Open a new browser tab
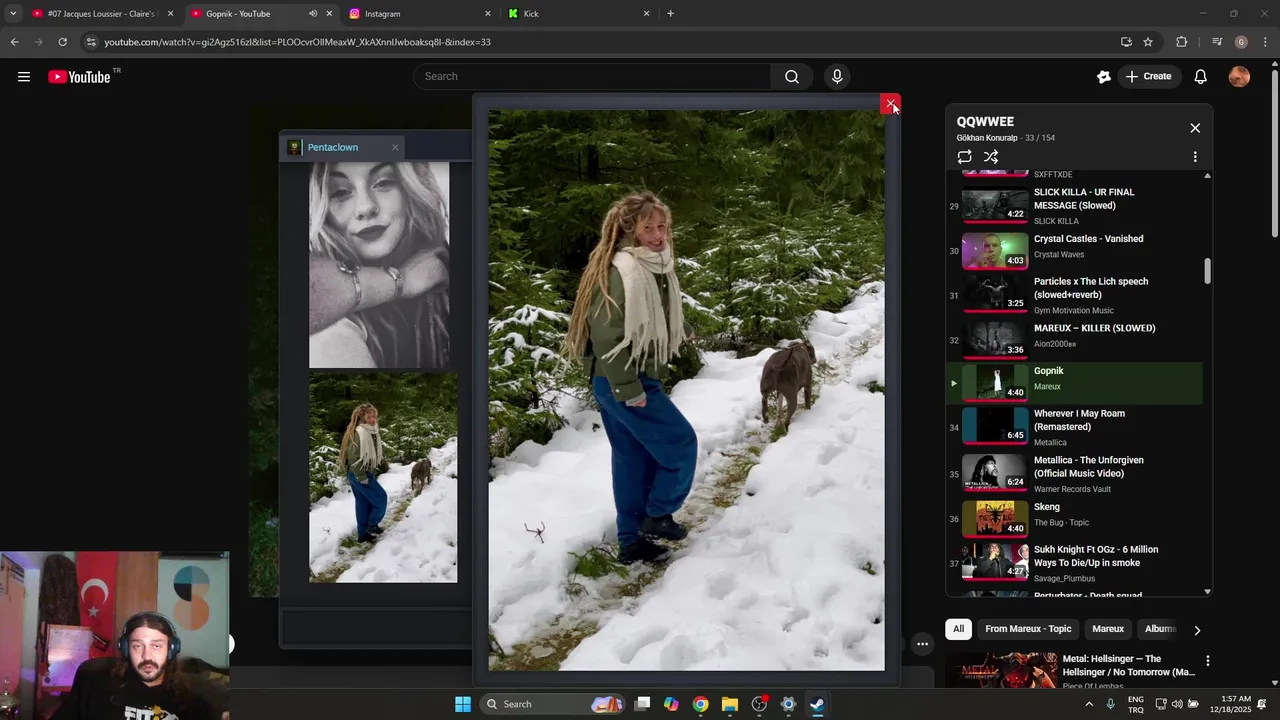The height and width of the screenshot is (720, 1280). coord(670,14)
